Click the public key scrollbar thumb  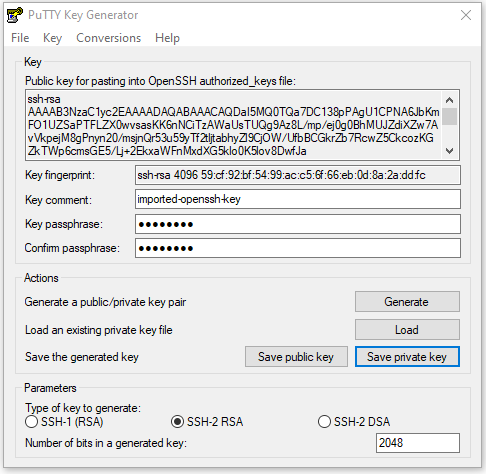[x=449, y=116]
